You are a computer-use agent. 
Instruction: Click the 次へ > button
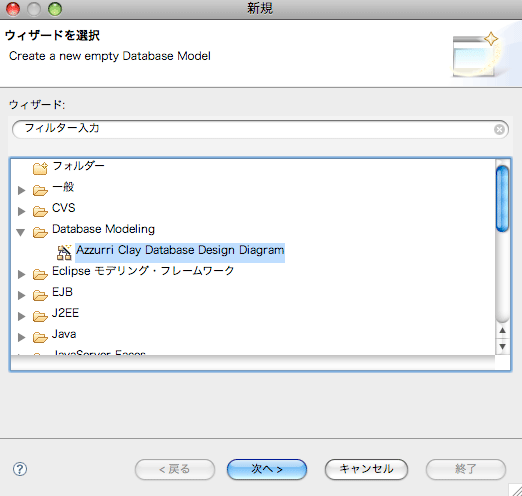point(267,469)
